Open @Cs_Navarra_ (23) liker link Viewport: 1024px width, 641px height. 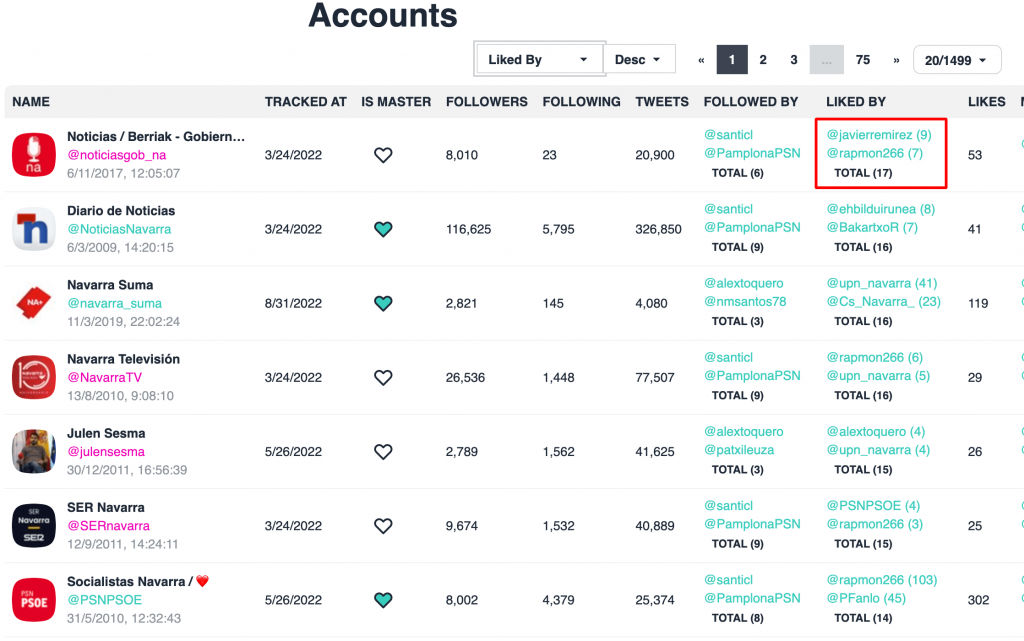coord(884,302)
